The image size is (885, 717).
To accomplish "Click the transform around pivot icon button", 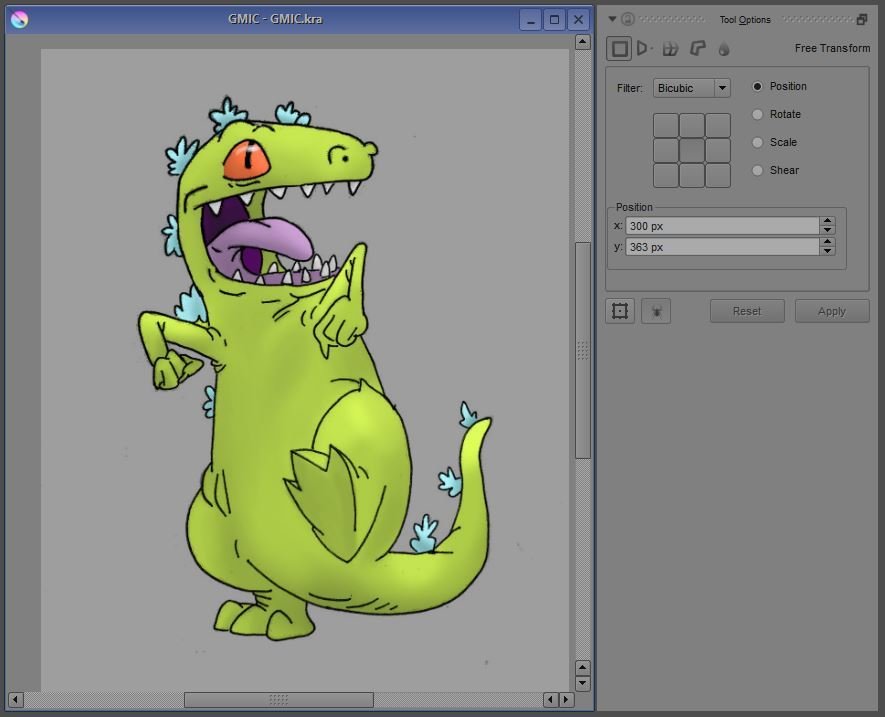I will point(620,311).
